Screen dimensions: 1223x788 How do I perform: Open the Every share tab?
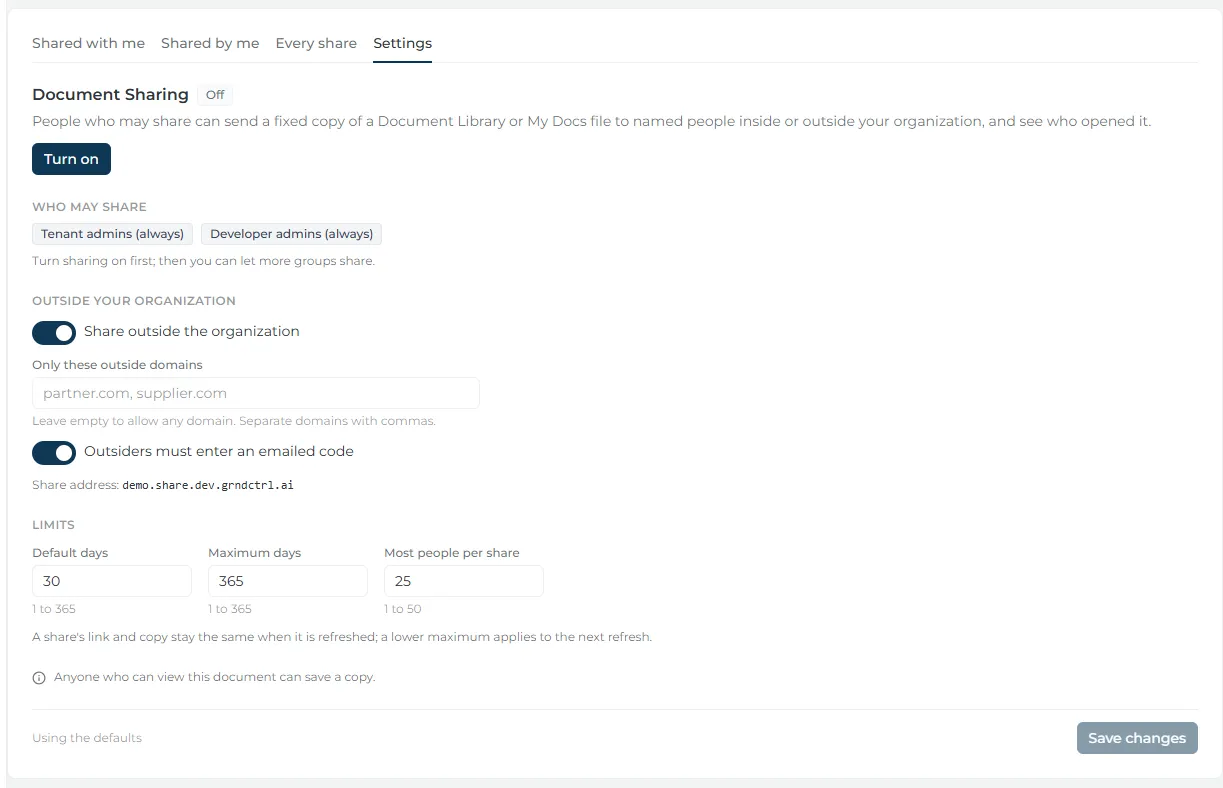(x=316, y=43)
